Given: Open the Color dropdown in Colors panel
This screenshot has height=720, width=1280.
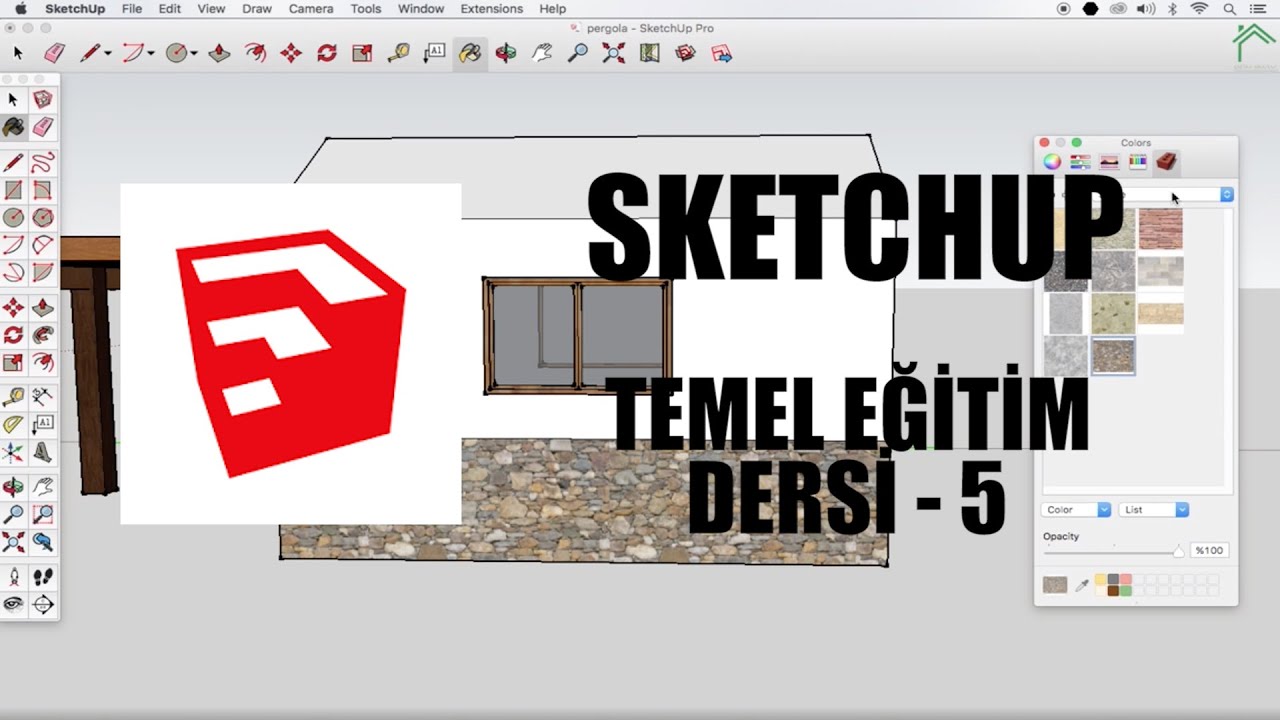Looking at the screenshot, I should click(1076, 510).
